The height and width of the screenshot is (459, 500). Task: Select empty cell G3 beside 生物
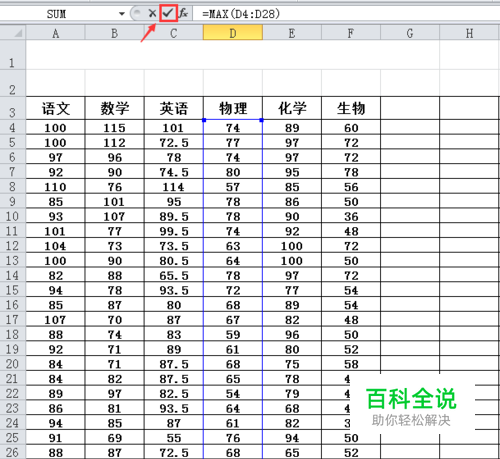click(410, 108)
